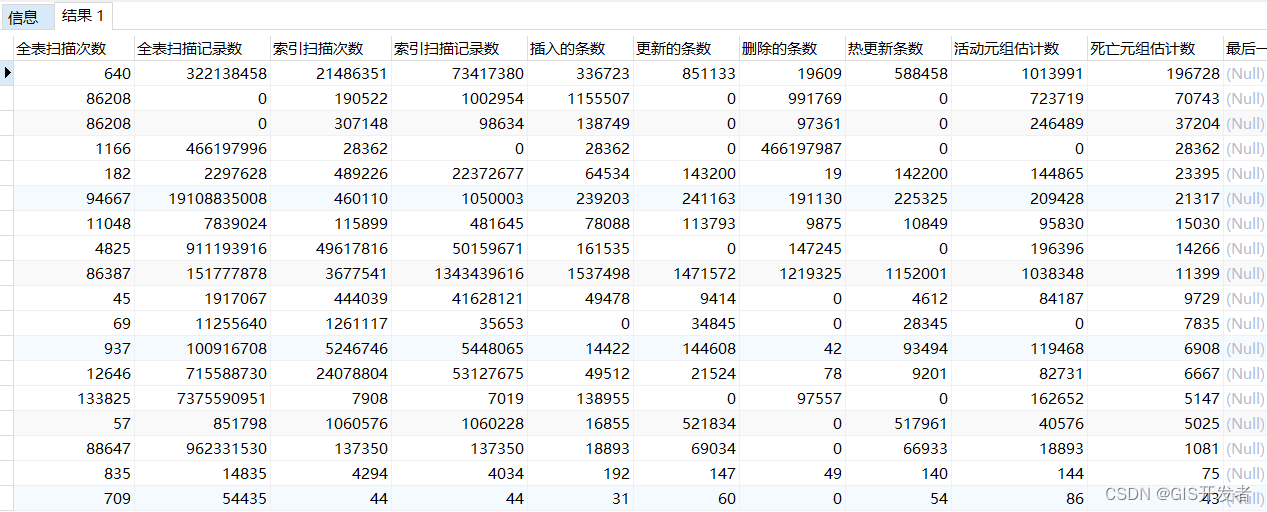Select cell with value 241163
This screenshot has width=1267, height=512.
pyautogui.click(x=686, y=199)
